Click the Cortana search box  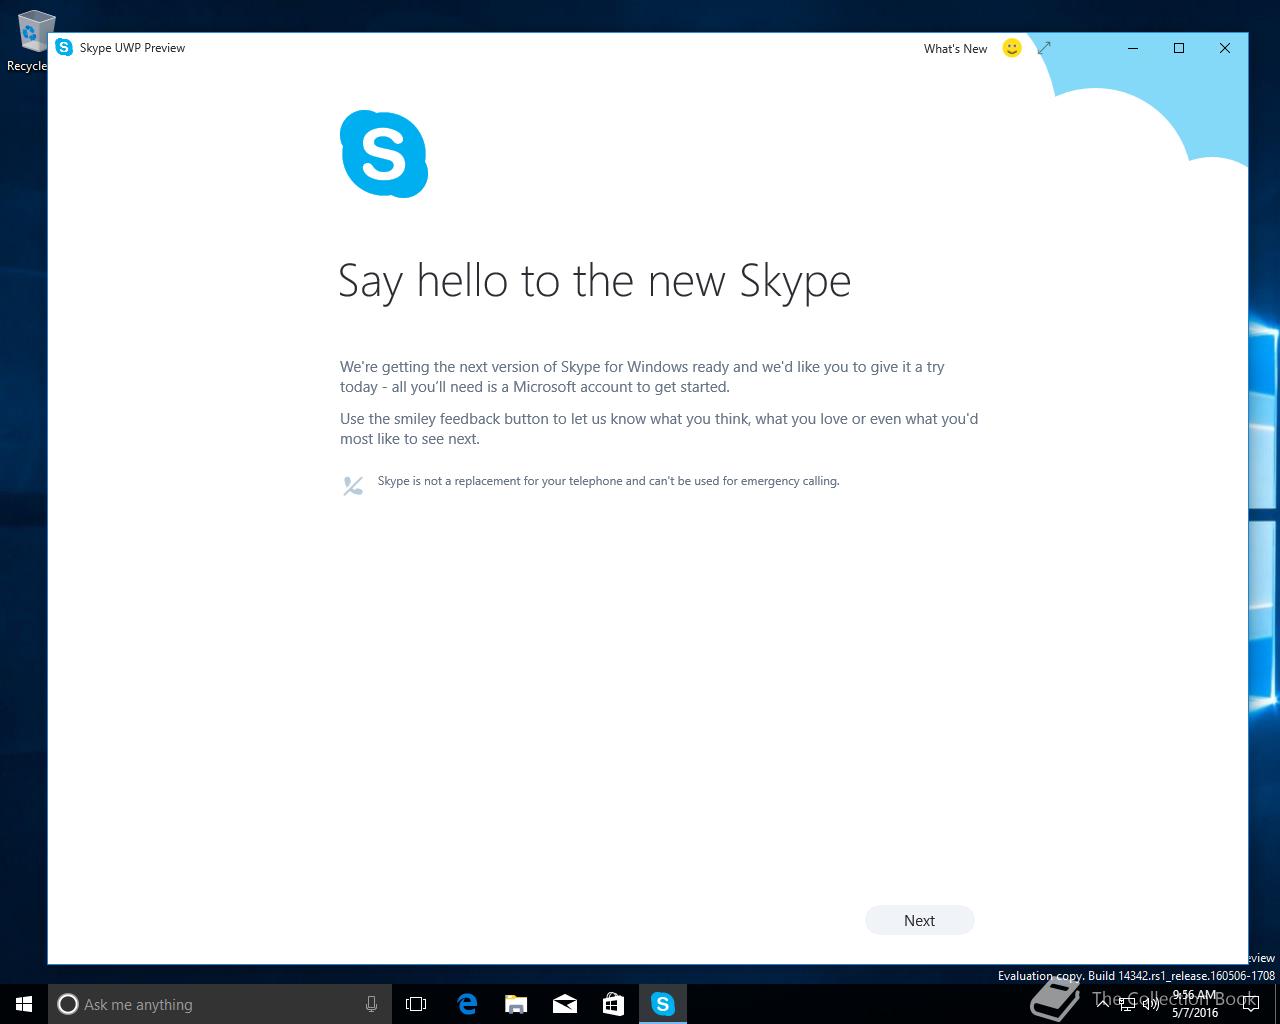click(219, 1004)
